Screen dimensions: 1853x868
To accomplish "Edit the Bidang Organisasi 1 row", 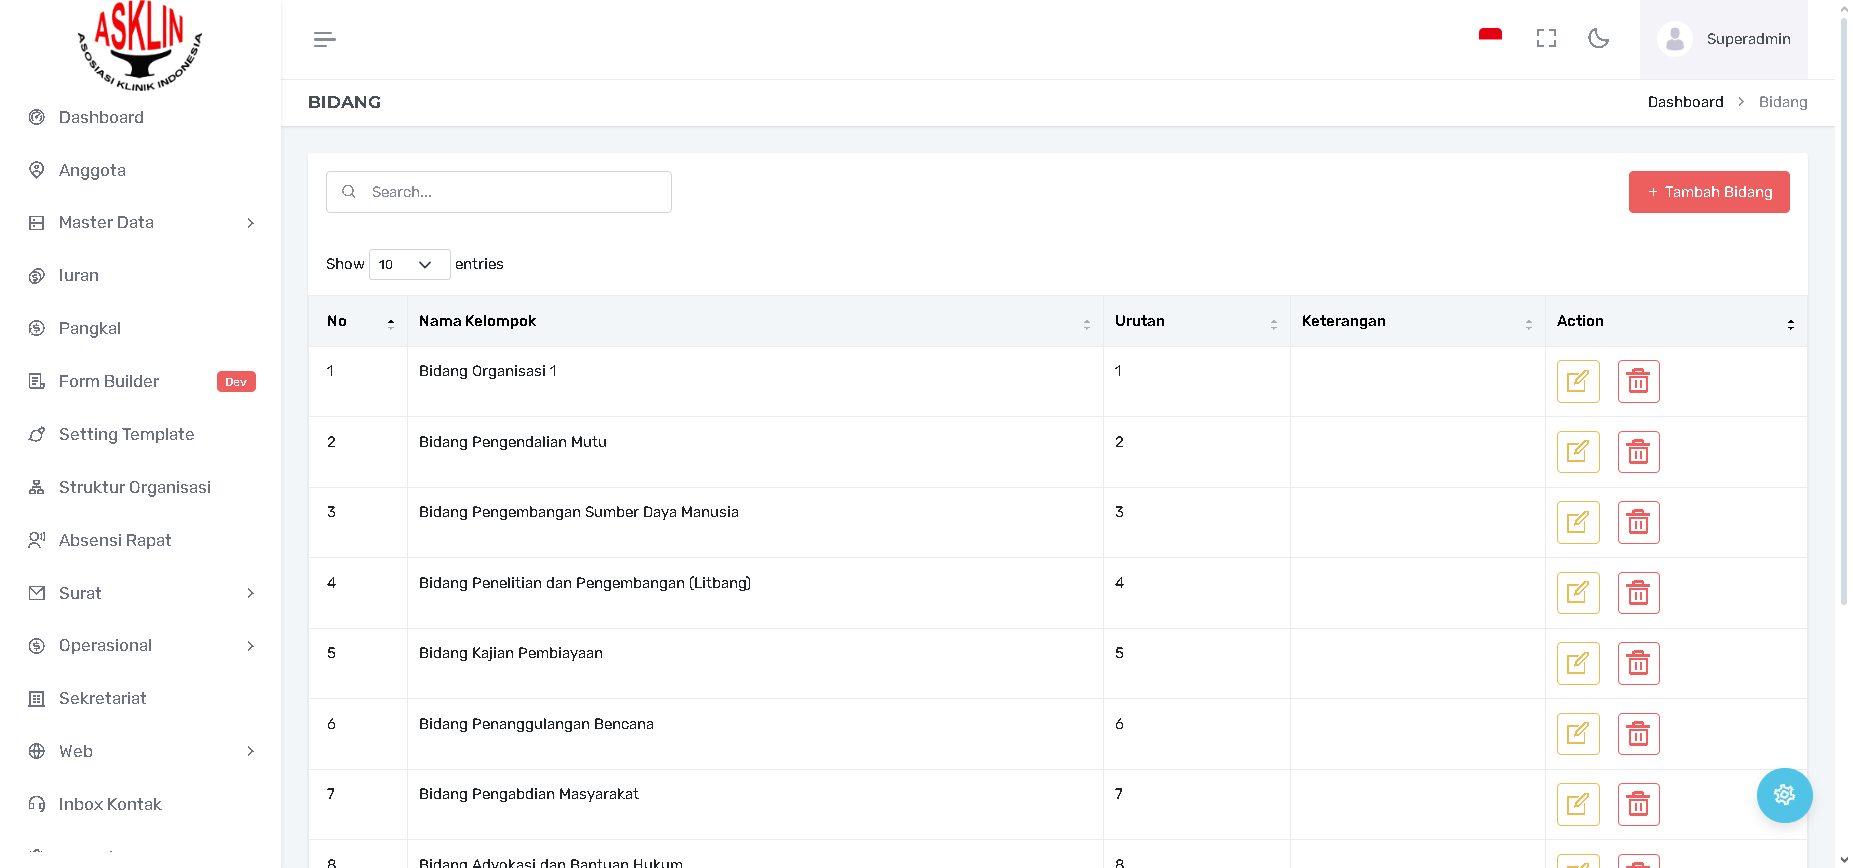I will pyautogui.click(x=1577, y=381).
